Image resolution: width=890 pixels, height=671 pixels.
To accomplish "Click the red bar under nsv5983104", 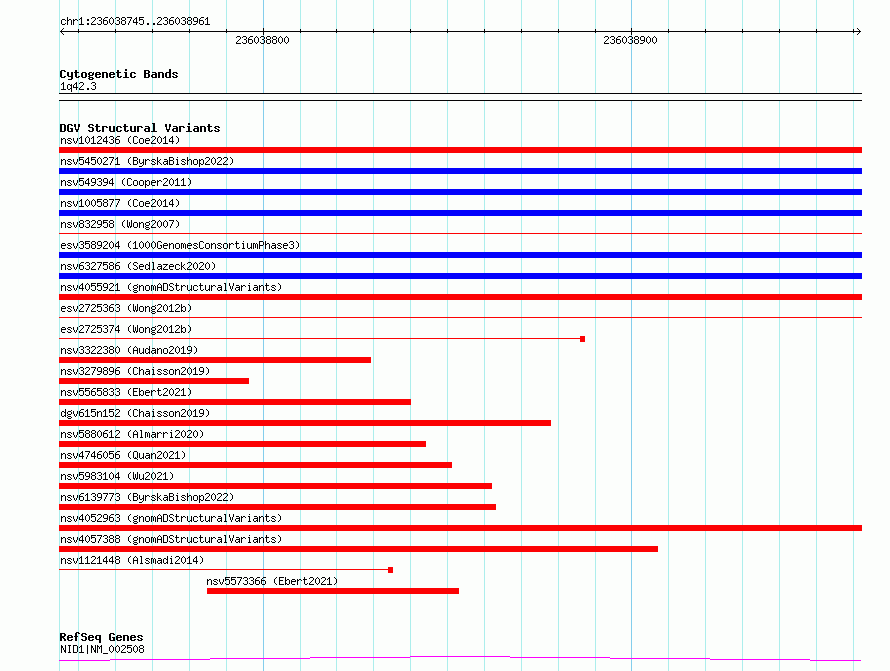I will click(275, 486).
